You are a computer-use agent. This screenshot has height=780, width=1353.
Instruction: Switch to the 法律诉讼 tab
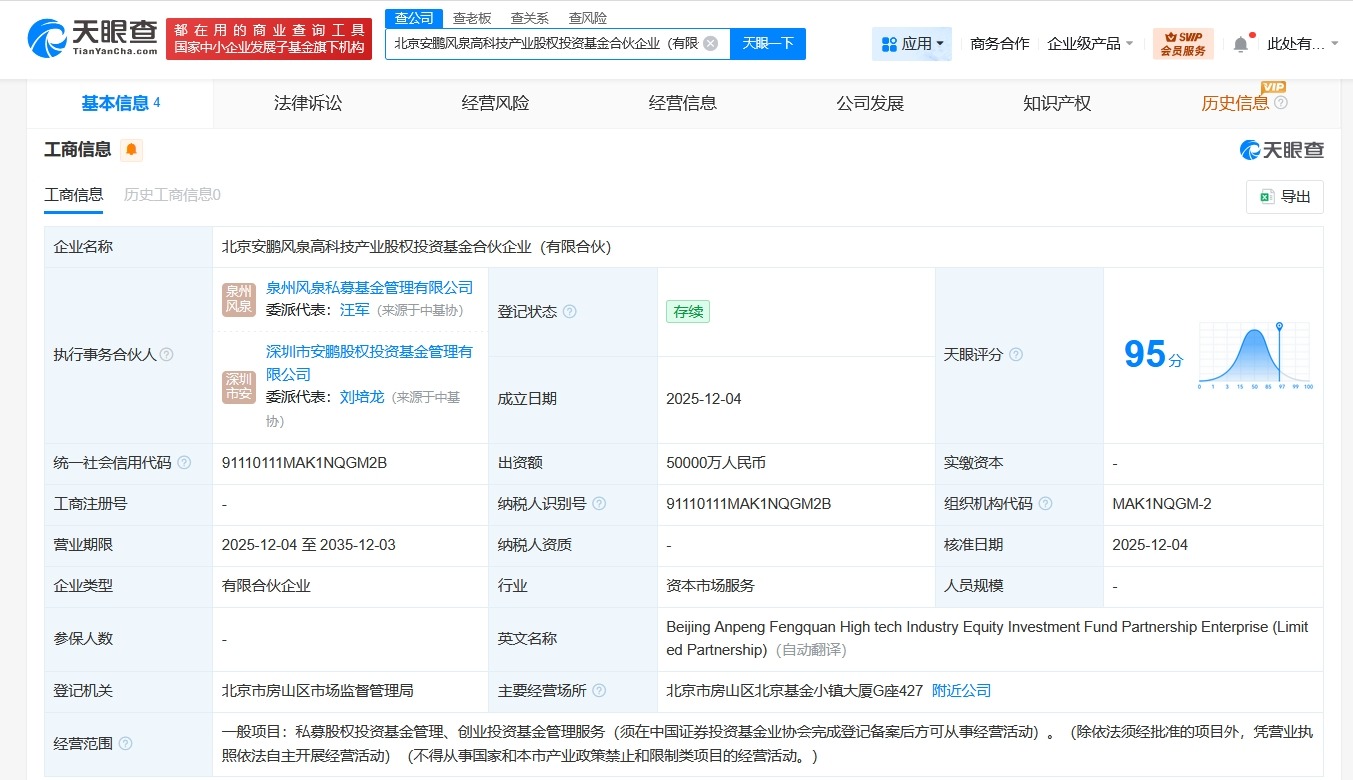click(x=307, y=102)
